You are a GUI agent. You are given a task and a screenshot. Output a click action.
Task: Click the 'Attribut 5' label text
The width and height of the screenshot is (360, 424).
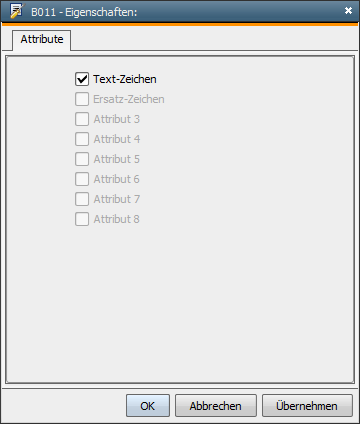coord(116,159)
